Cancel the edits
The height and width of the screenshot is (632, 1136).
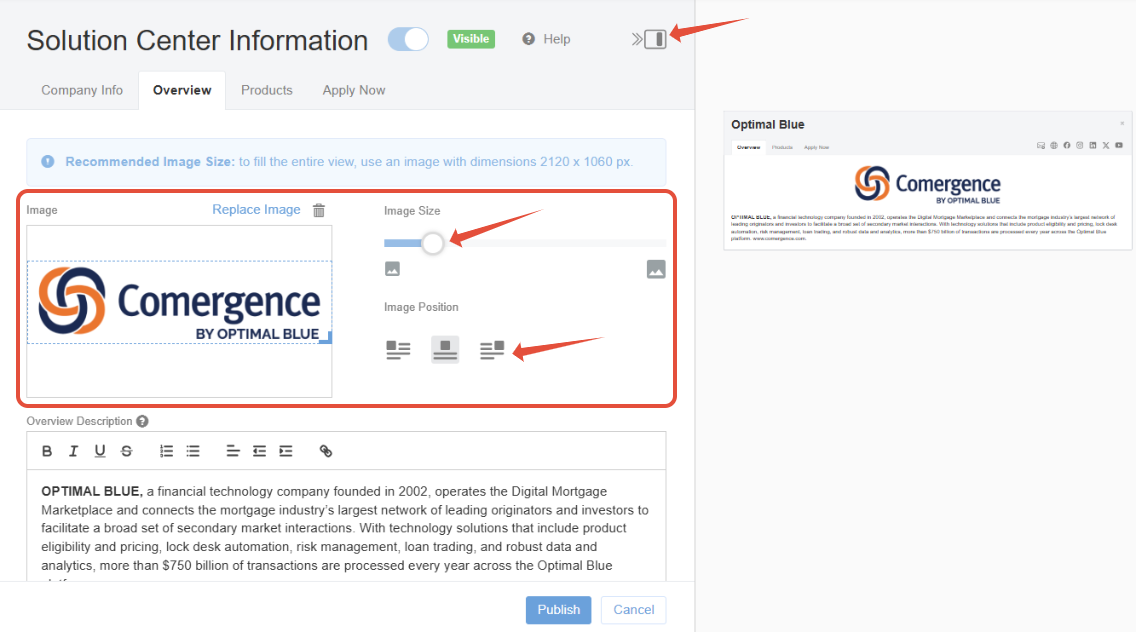(633, 610)
